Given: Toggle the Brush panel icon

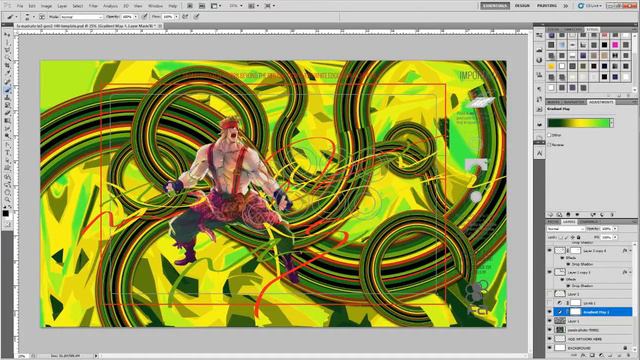Looking at the screenshot, I should pos(42,17).
